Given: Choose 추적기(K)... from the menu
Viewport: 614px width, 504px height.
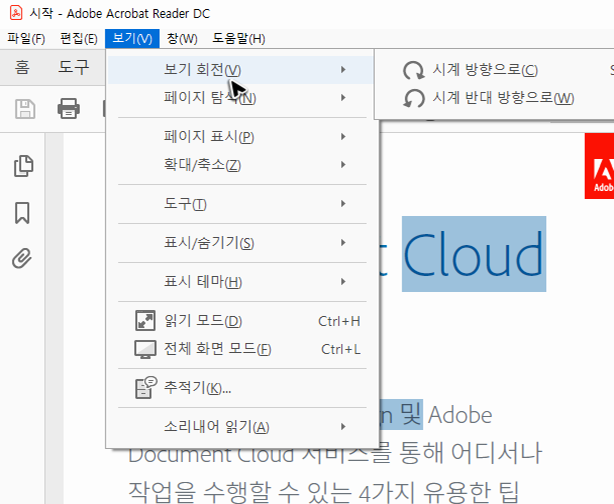Looking at the screenshot, I should (240, 388).
